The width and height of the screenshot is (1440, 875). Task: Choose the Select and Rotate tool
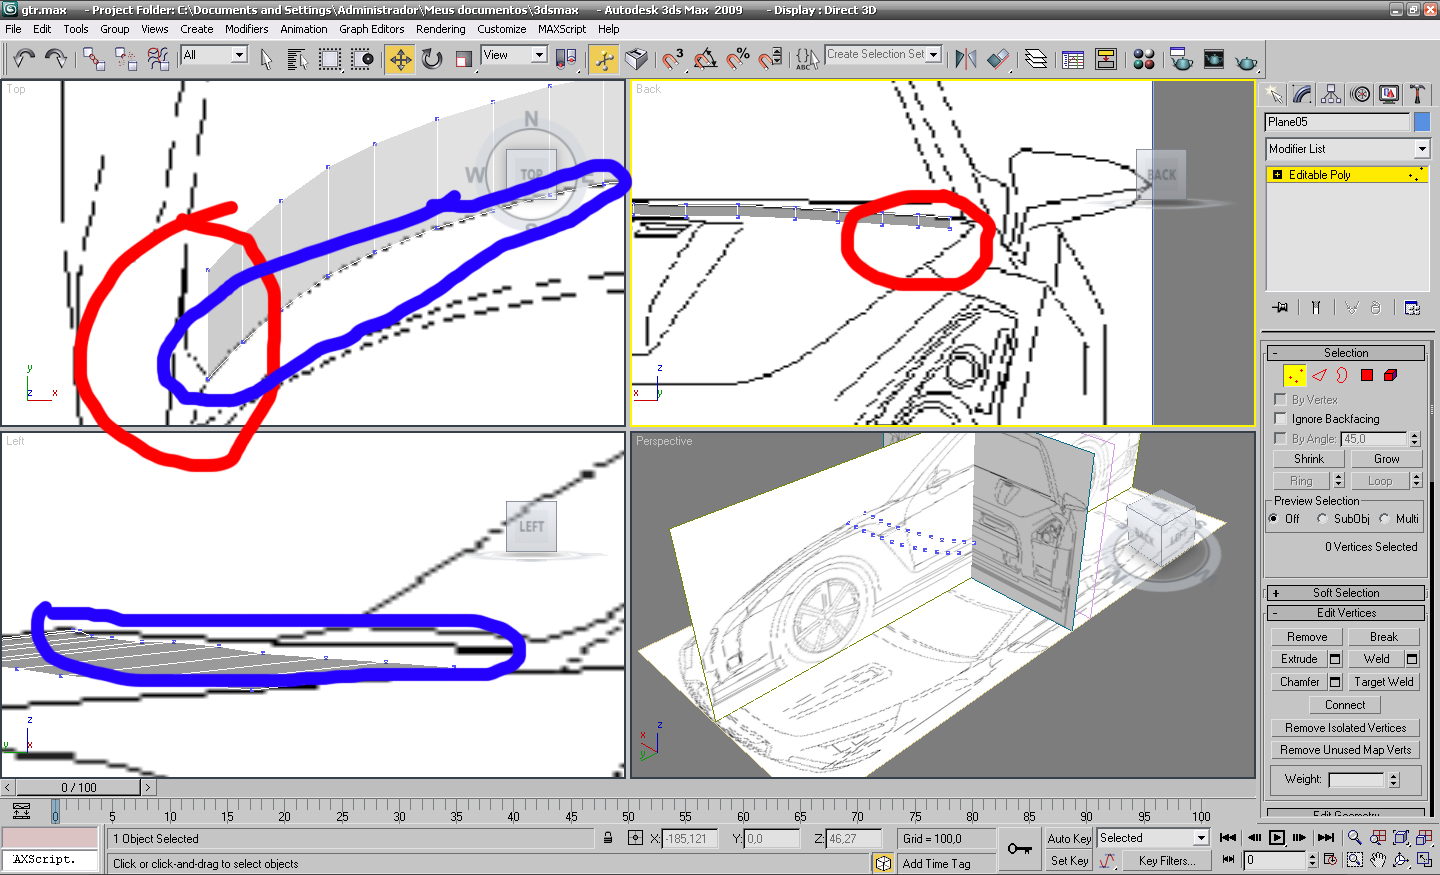(x=432, y=59)
